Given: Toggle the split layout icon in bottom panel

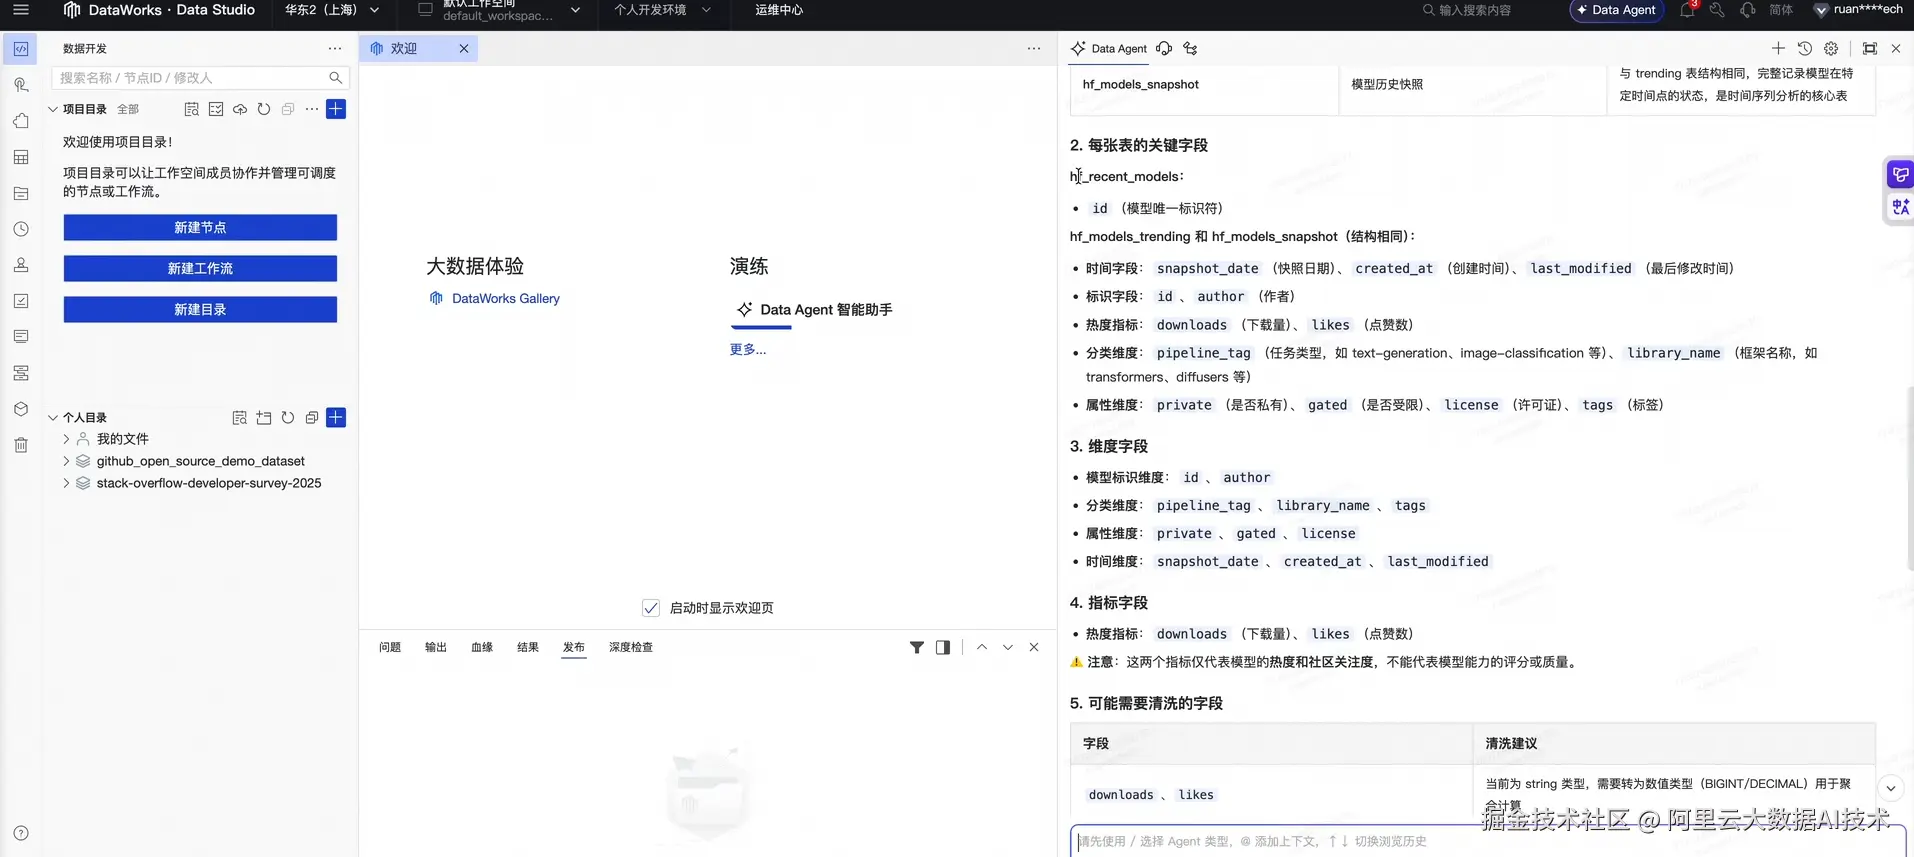Looking at the screenshot, I should [x=943, y=648].
